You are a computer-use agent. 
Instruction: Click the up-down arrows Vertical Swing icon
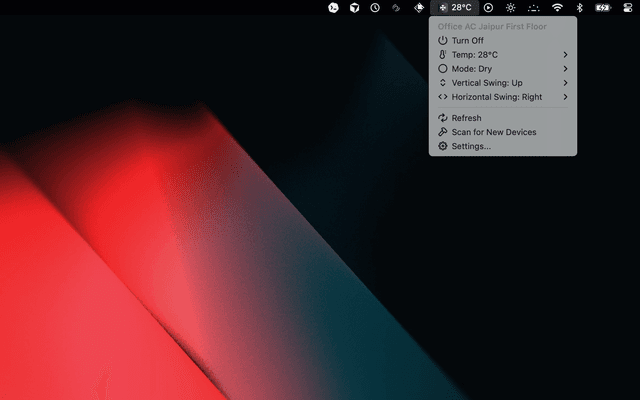[442, 82]
